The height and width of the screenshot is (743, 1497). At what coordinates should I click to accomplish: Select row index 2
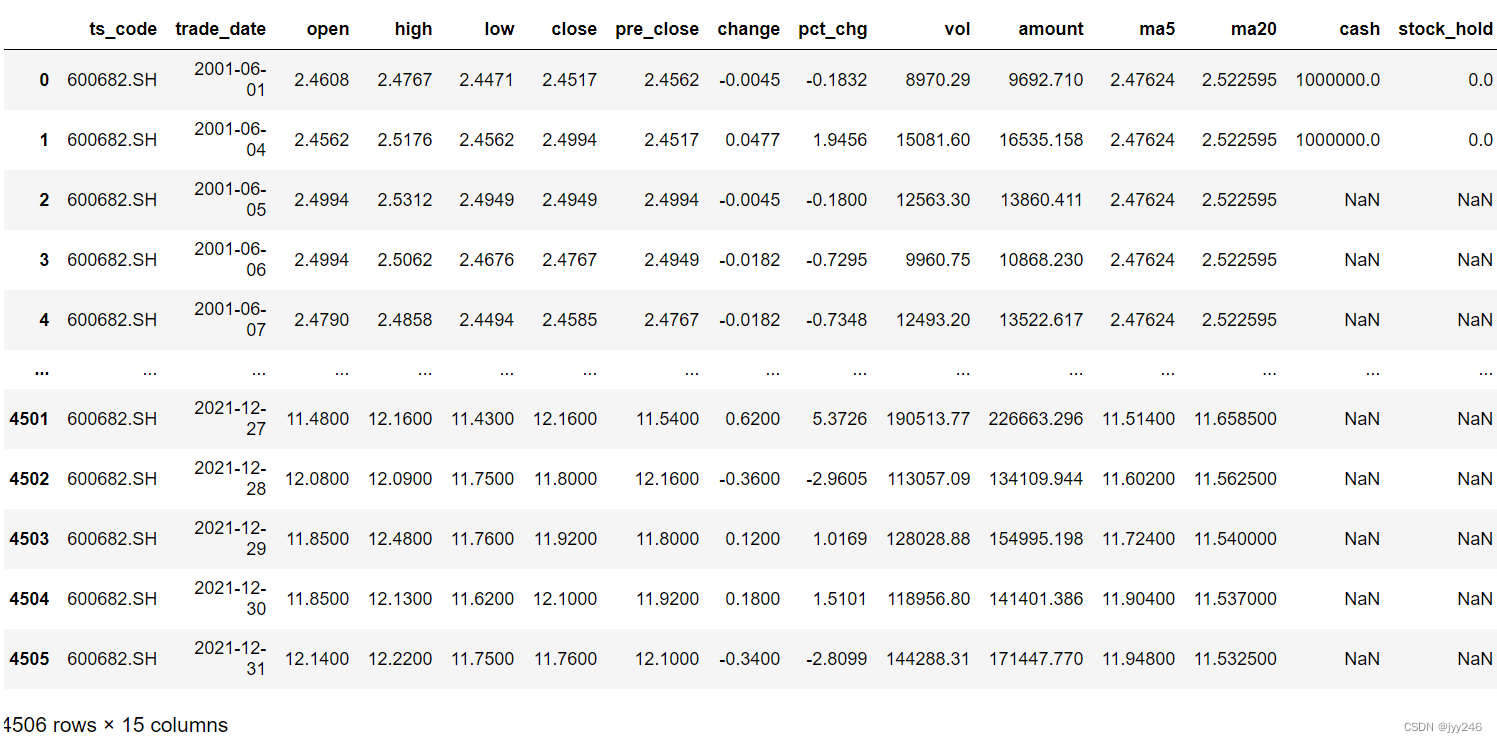(x=44, y=200)
